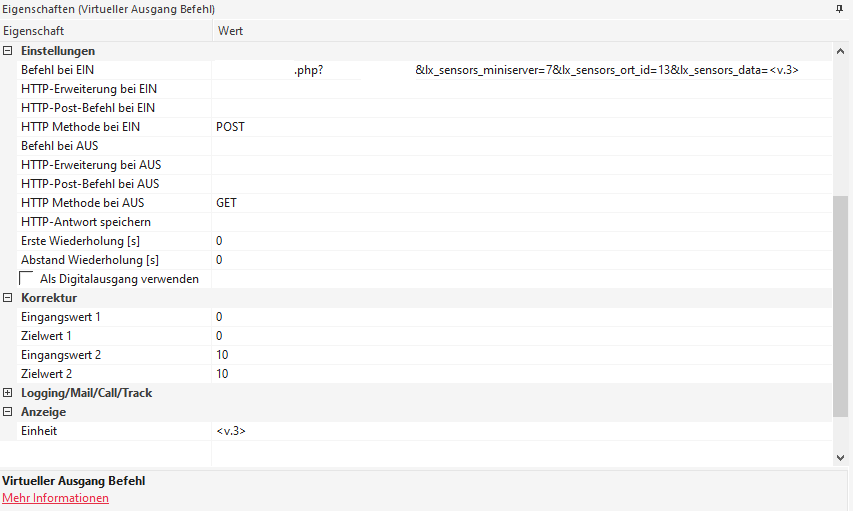Edit the Zielwert 2 value
Viewport: 853px width, 511px height.
click(520, 374)
